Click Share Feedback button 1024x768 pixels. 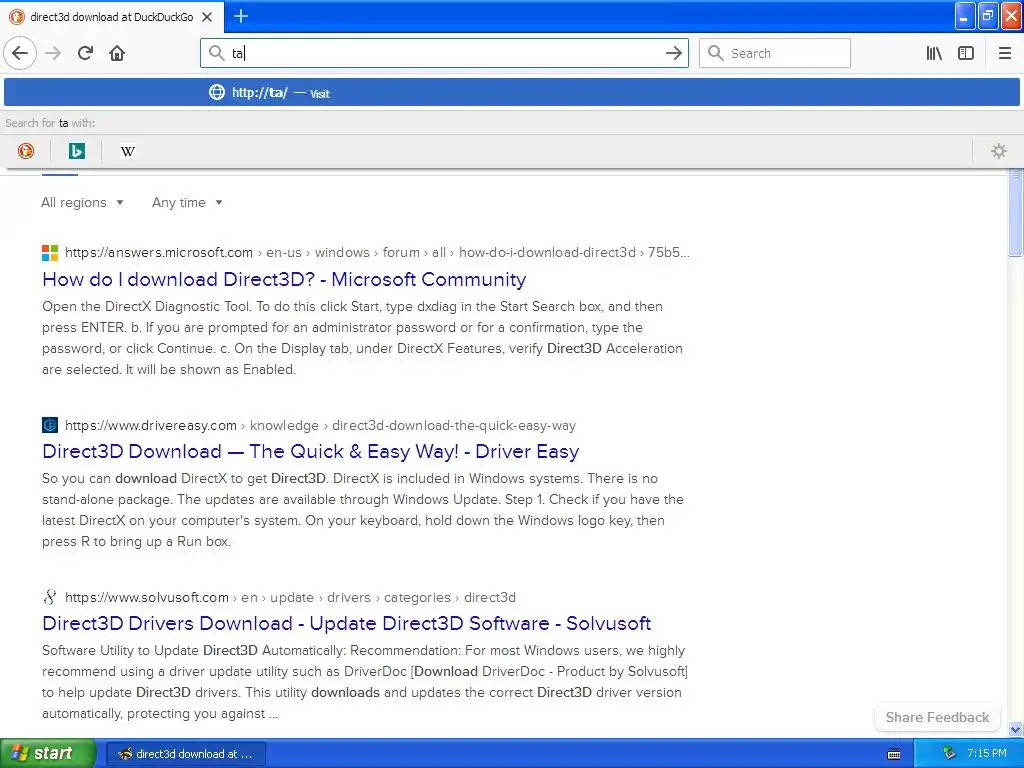click(x=937, y=717)
